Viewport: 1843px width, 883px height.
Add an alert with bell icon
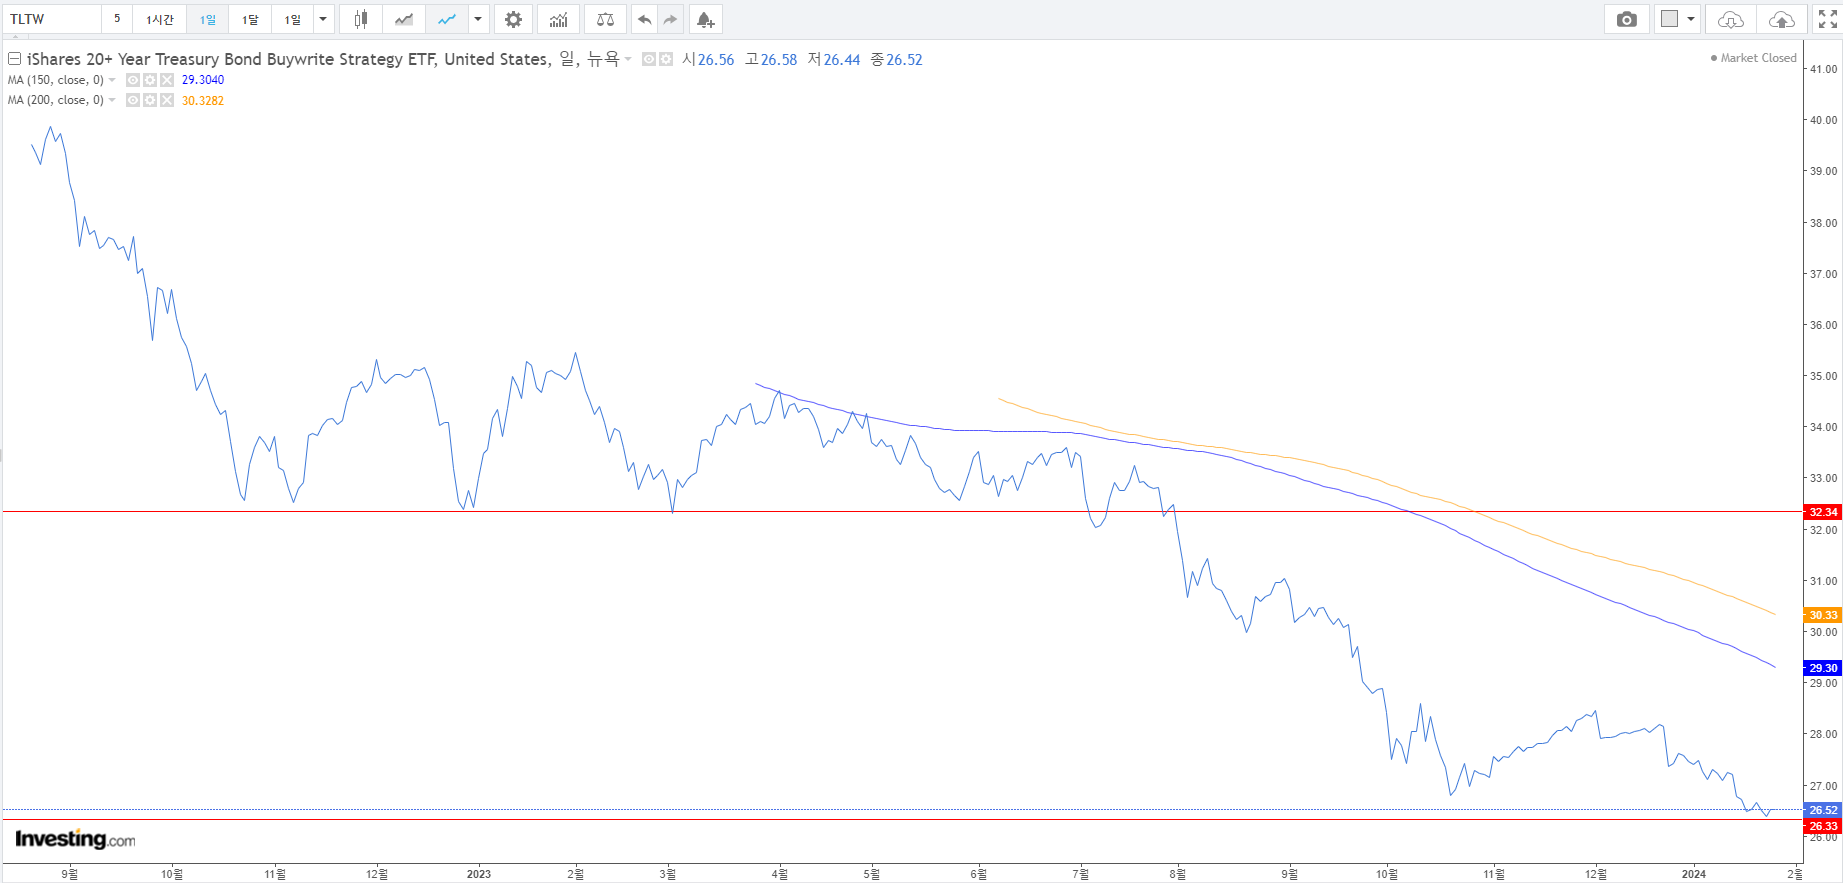tap(706, 19)
